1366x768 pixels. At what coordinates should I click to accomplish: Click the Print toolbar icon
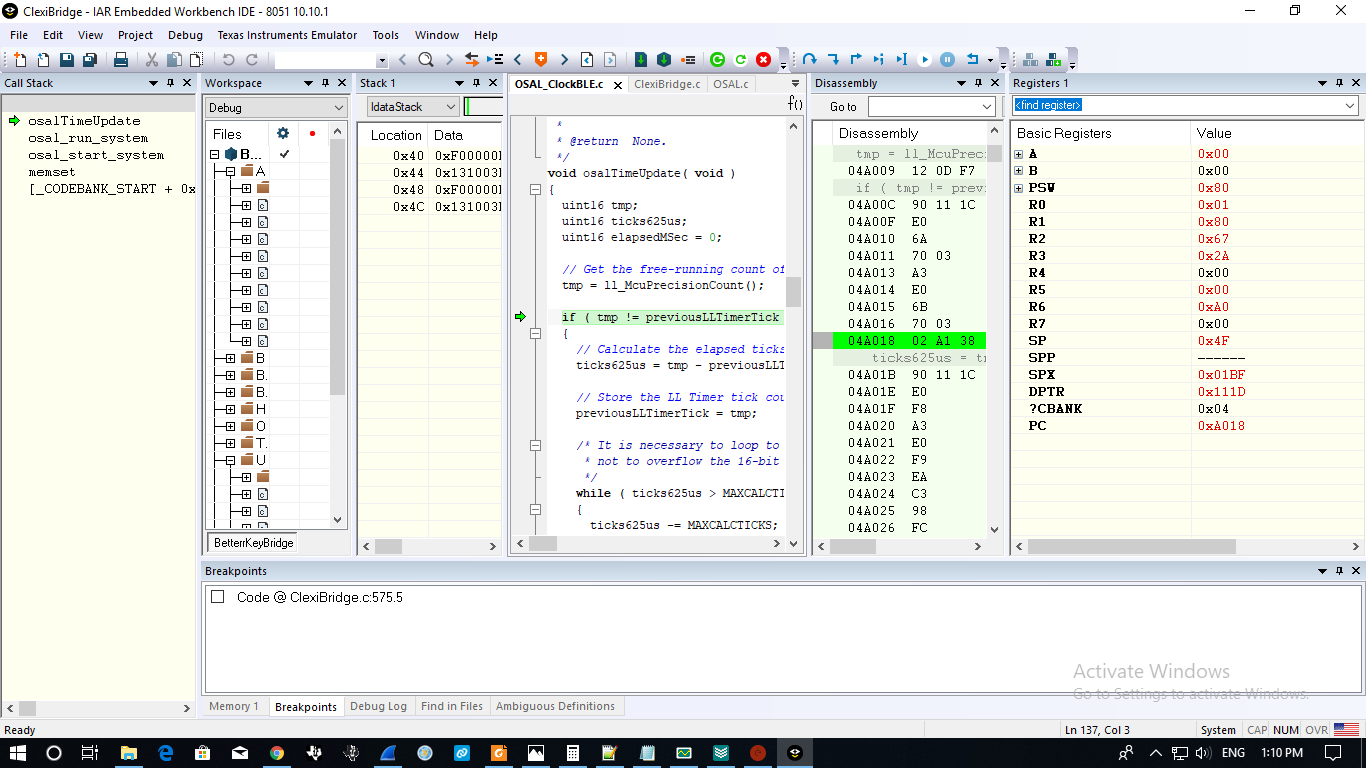pos(120,60)
